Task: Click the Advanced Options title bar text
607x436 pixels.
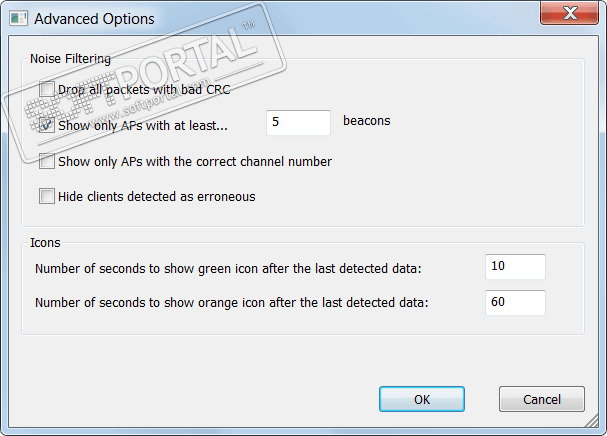Action: tap(94, 18)
